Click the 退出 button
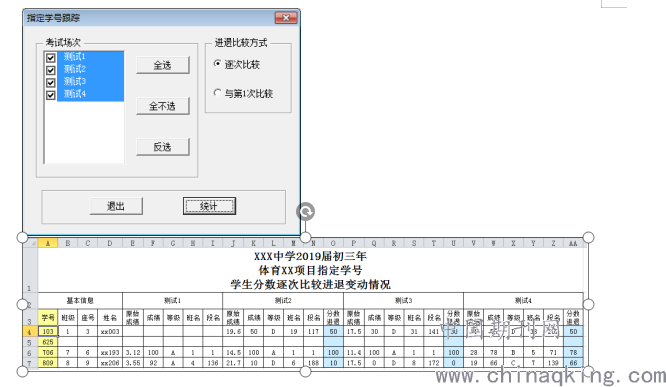The height and width of the screenshot is (387, 666). pos(116,206)
